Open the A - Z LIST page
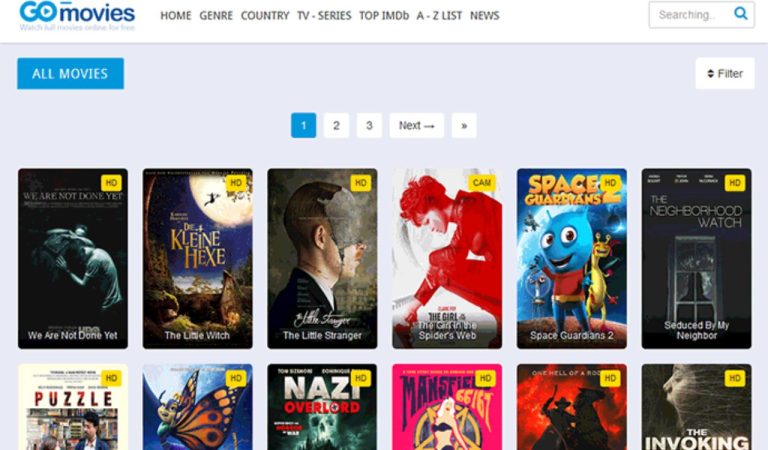Image resolution: width=768 pixels, height=450 pixels. pos(439,16)
